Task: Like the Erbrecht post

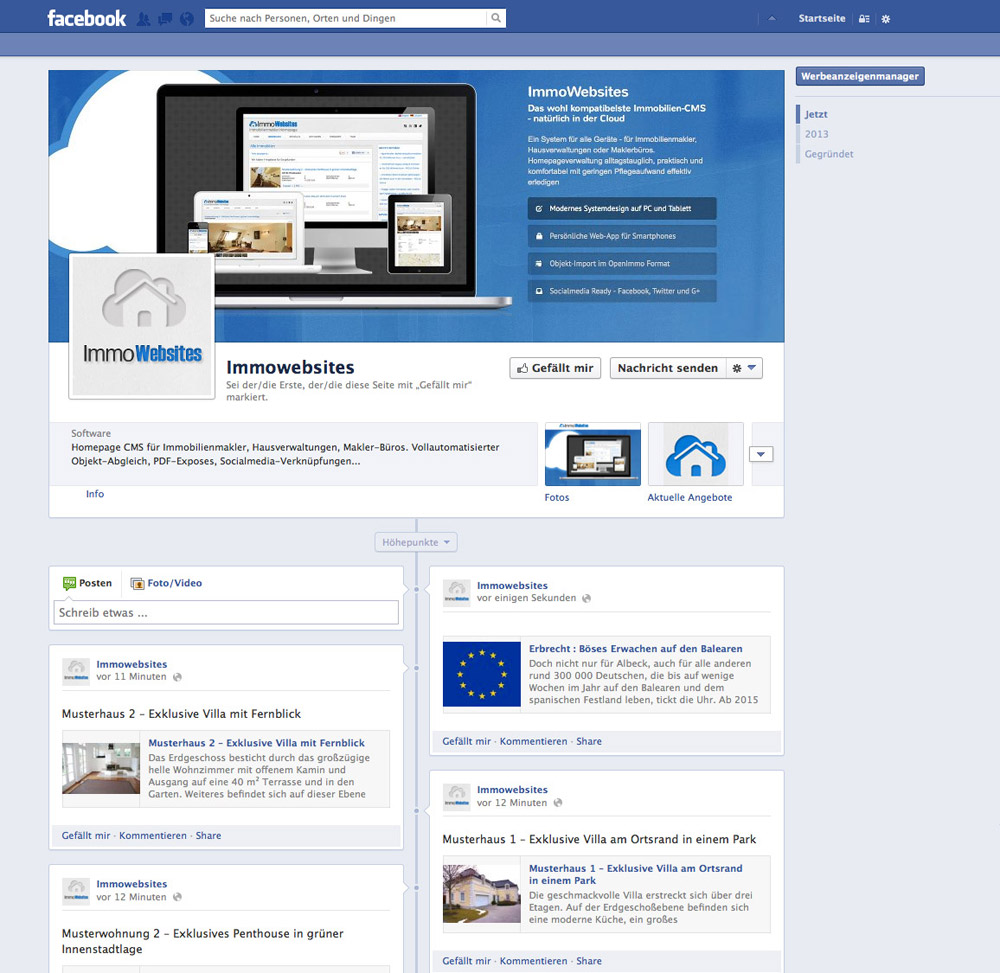Action: [466, 741]
